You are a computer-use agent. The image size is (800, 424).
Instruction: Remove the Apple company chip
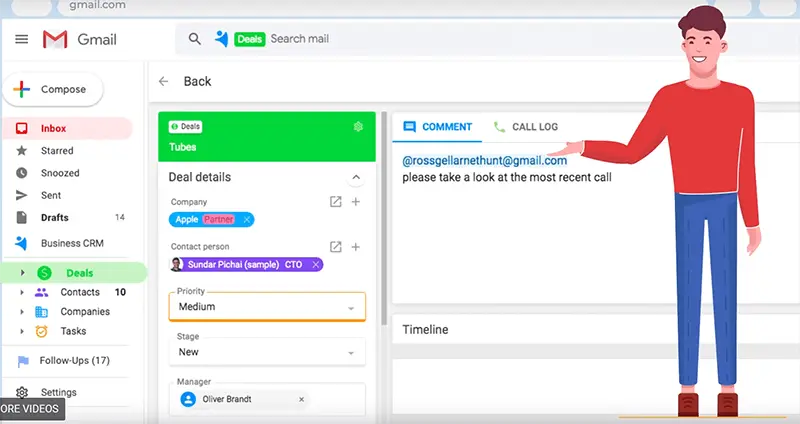247,219
